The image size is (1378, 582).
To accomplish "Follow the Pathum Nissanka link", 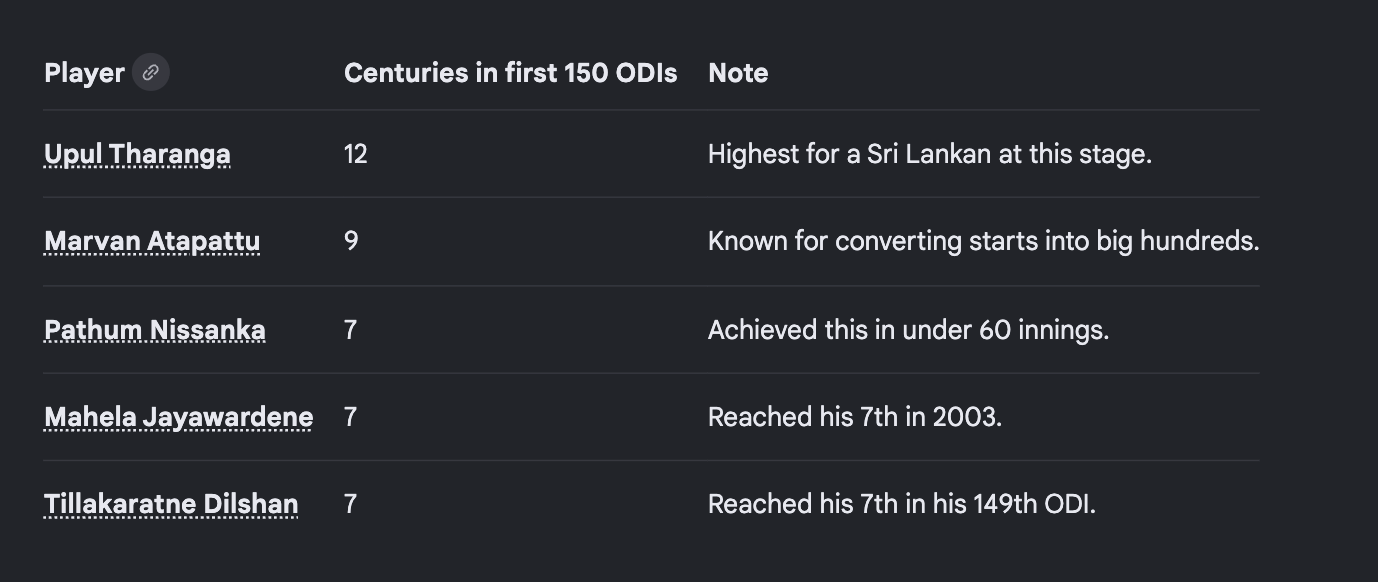I will (x=155, y=329).
